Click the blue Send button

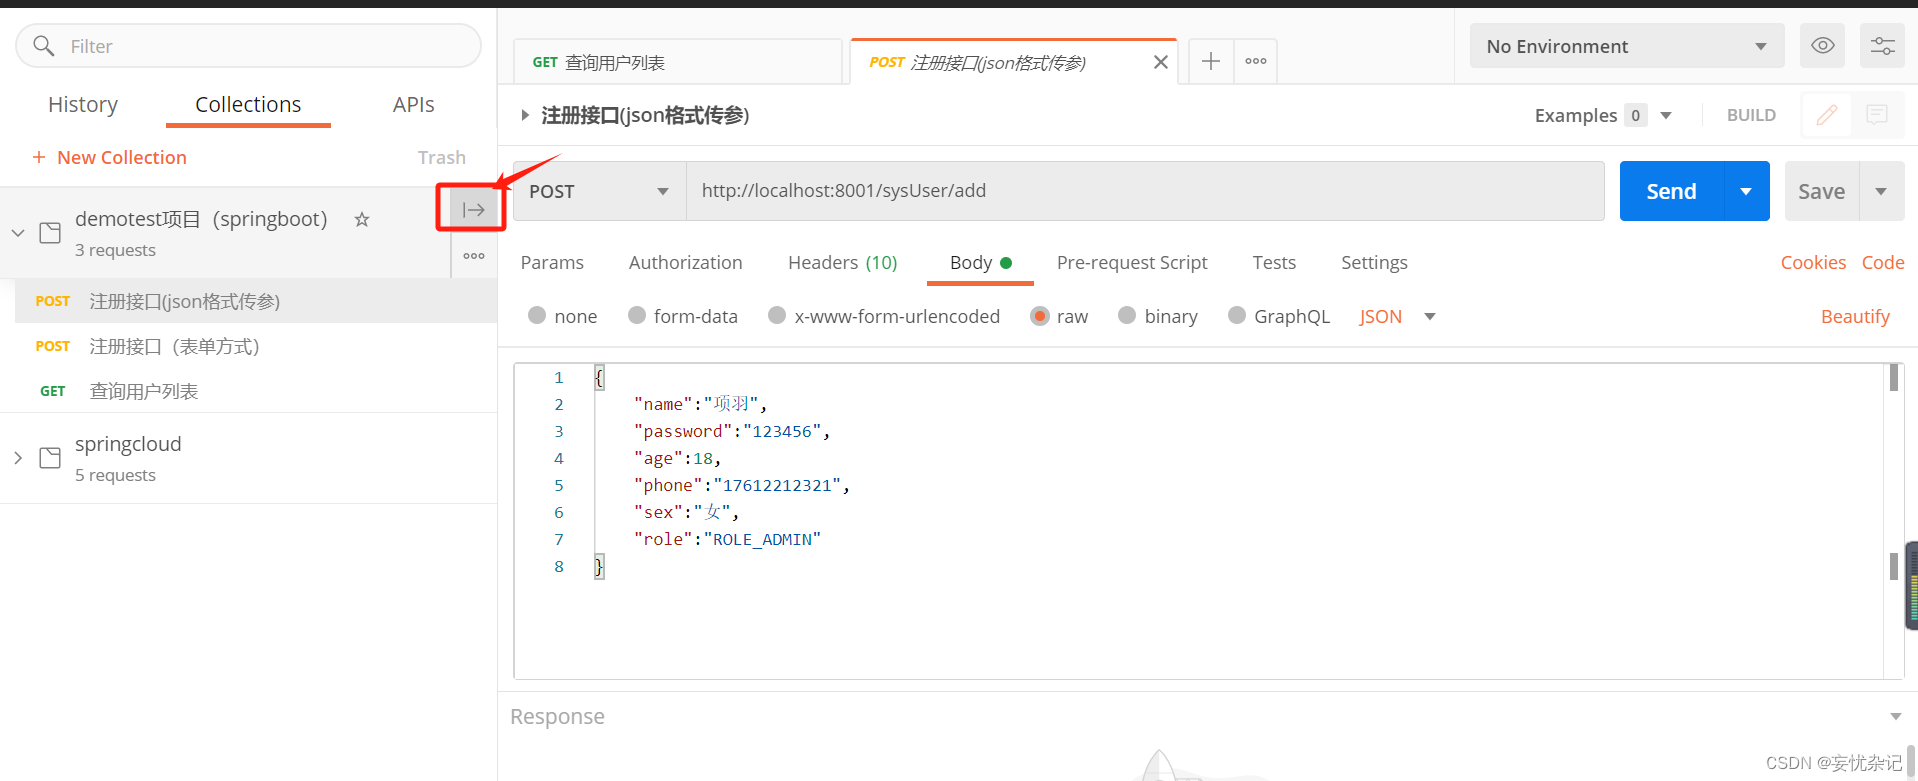1672,191
